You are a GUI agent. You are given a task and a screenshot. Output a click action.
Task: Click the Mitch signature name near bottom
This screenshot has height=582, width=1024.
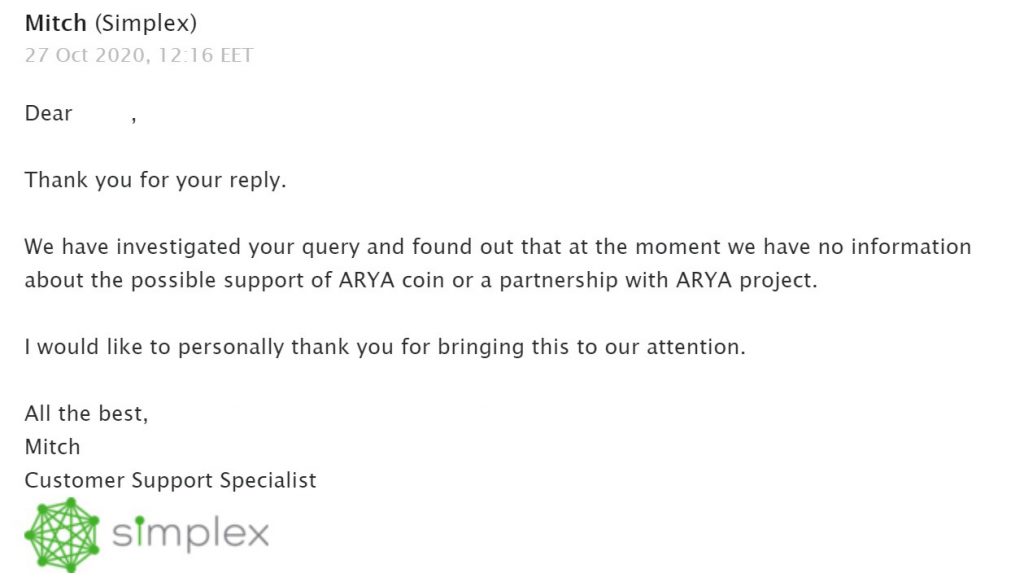[x=52, y=447]
